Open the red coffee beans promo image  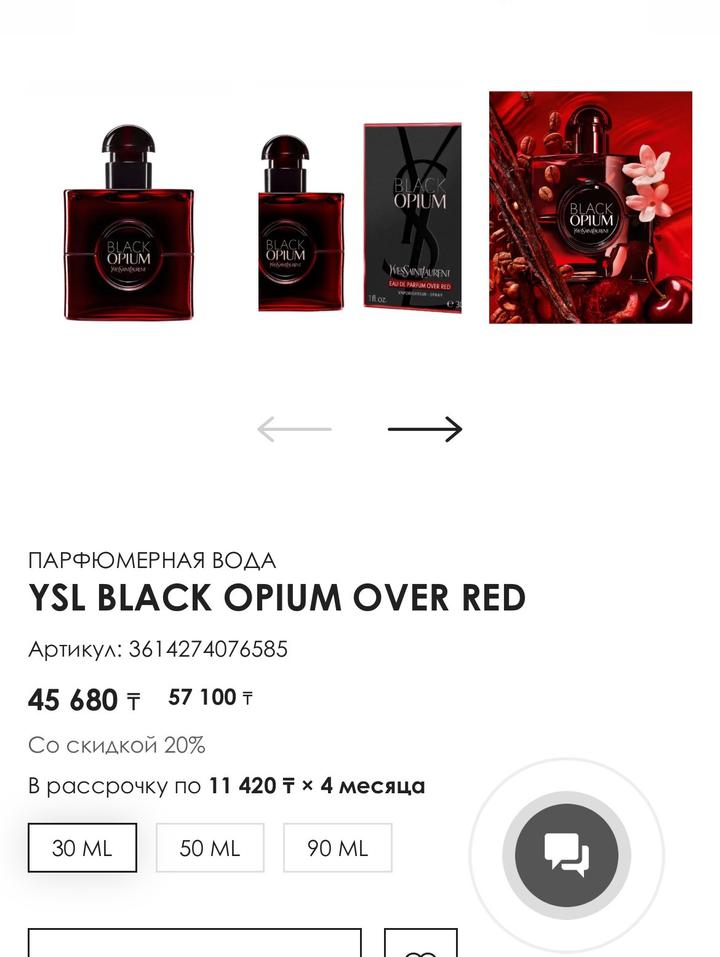click(591, 208)
